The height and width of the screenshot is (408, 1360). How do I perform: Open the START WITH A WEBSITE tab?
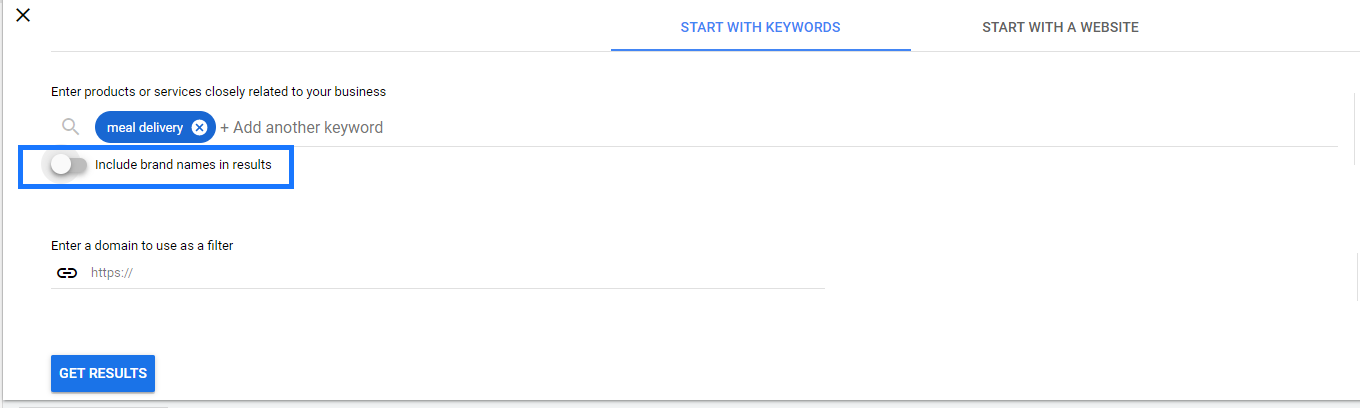(1060, 27)
